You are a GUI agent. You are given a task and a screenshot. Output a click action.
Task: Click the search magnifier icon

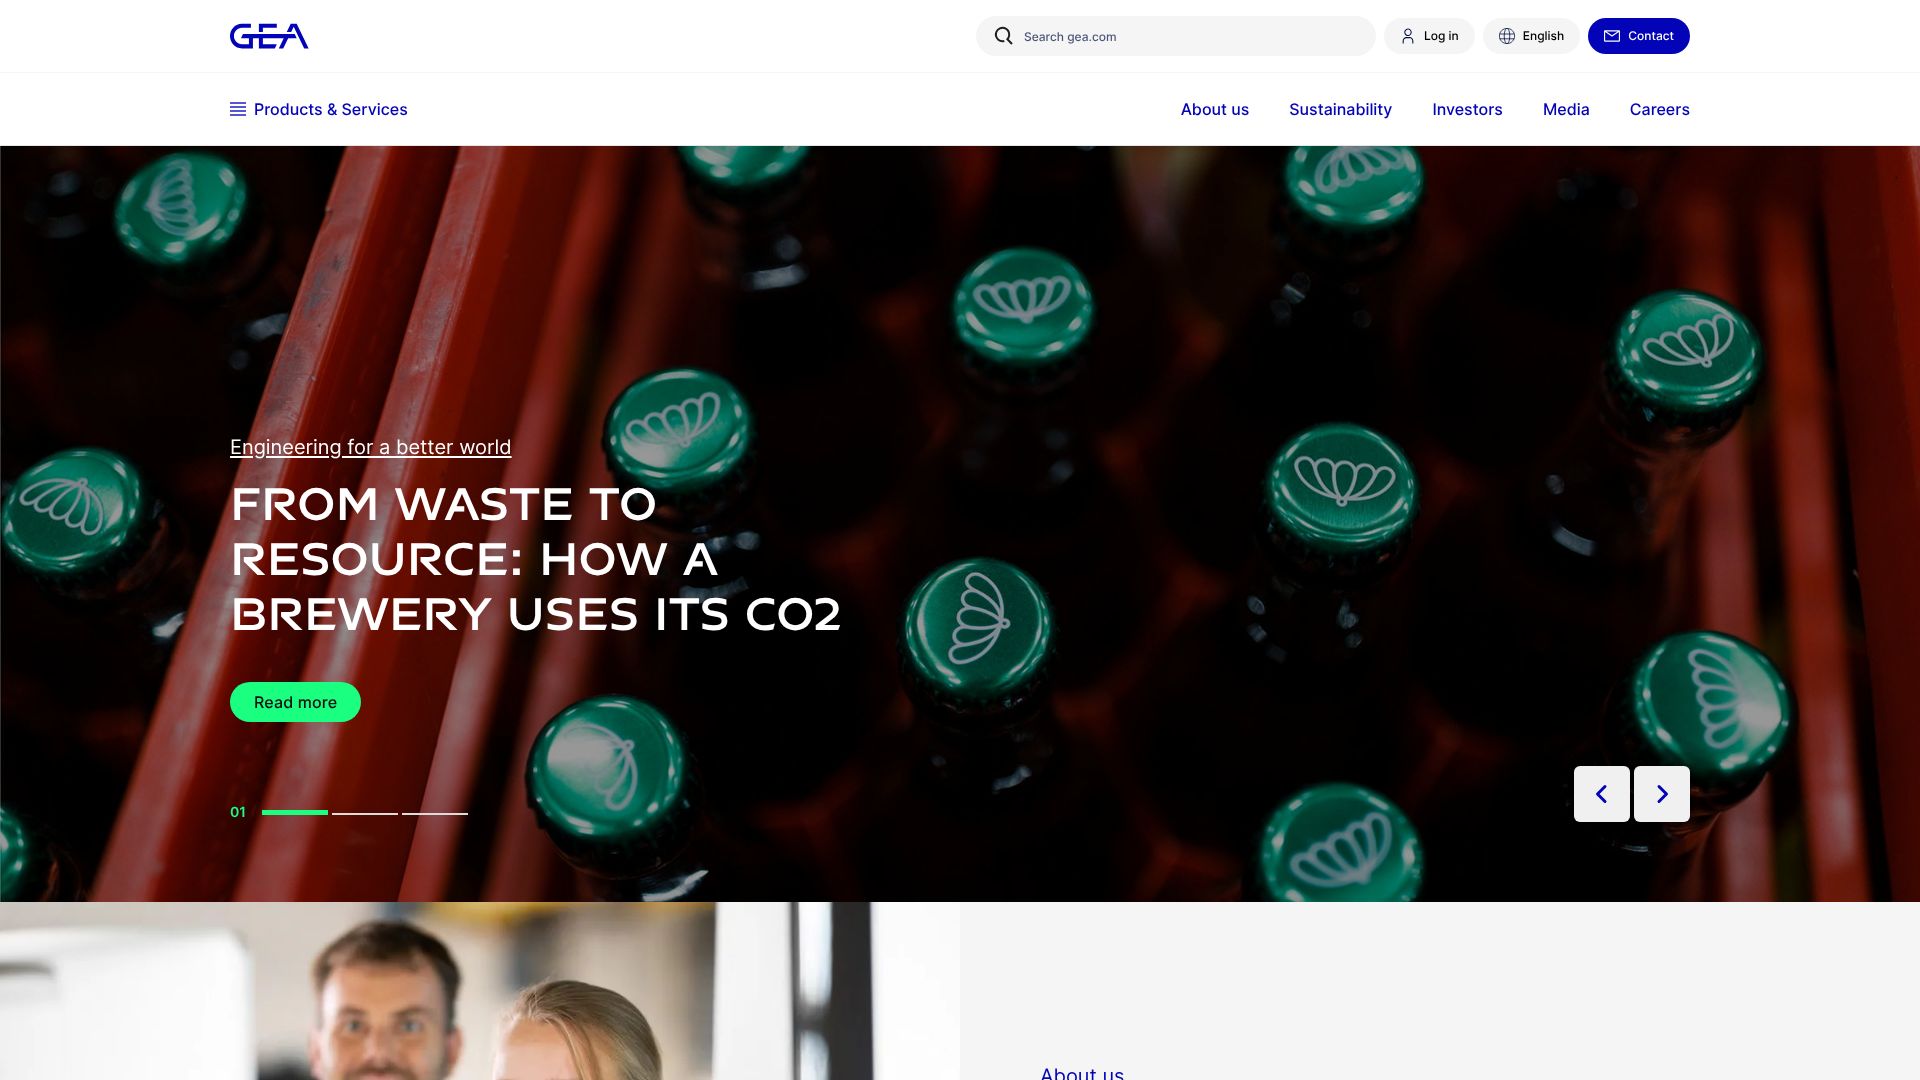[x=1003, y=36]
